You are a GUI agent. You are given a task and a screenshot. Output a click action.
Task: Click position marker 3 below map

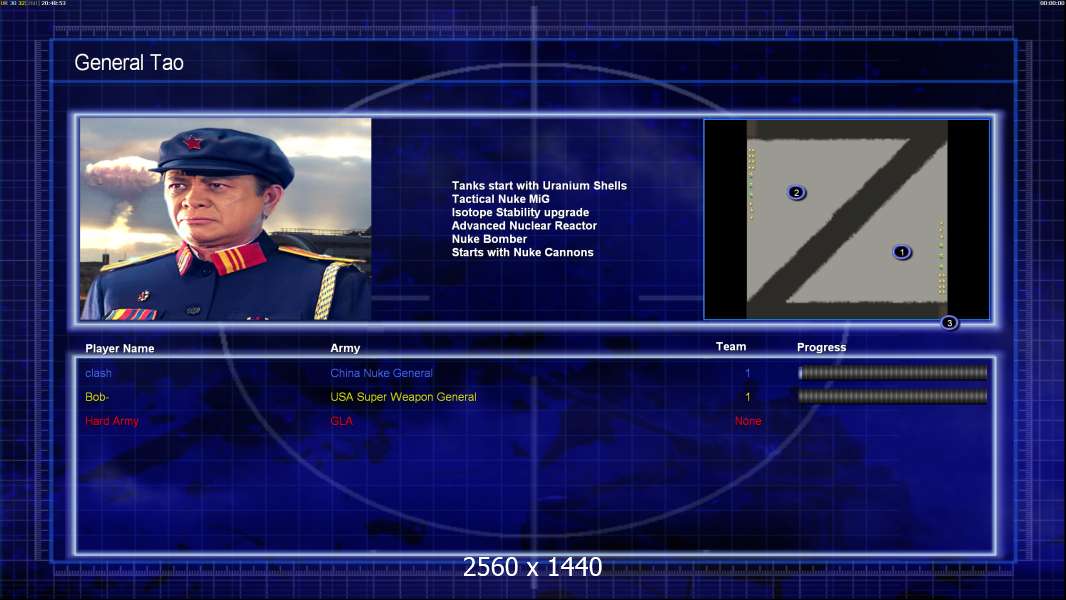point(950,323)
